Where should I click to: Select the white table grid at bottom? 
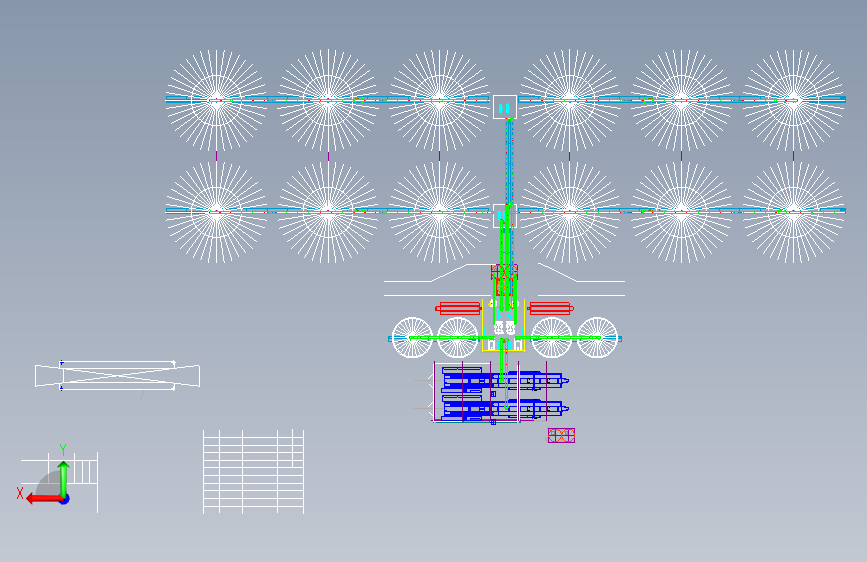(x=253, y=472)
